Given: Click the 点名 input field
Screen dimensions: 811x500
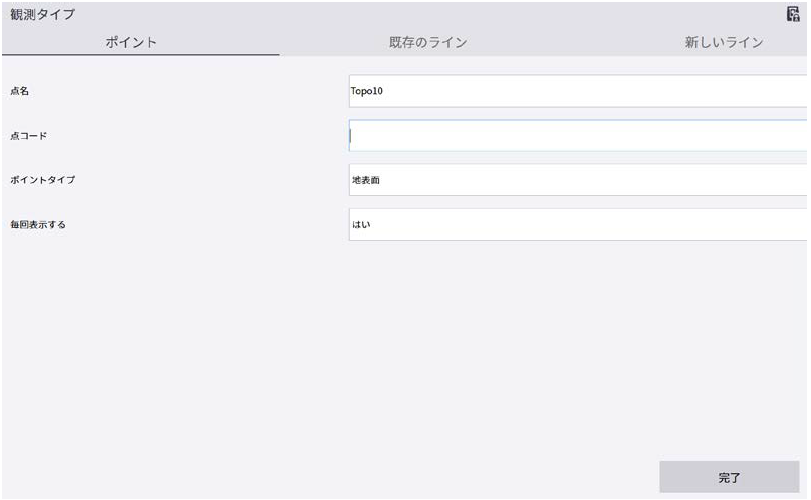Looking at the screenshot, I should tap(578, 91).
